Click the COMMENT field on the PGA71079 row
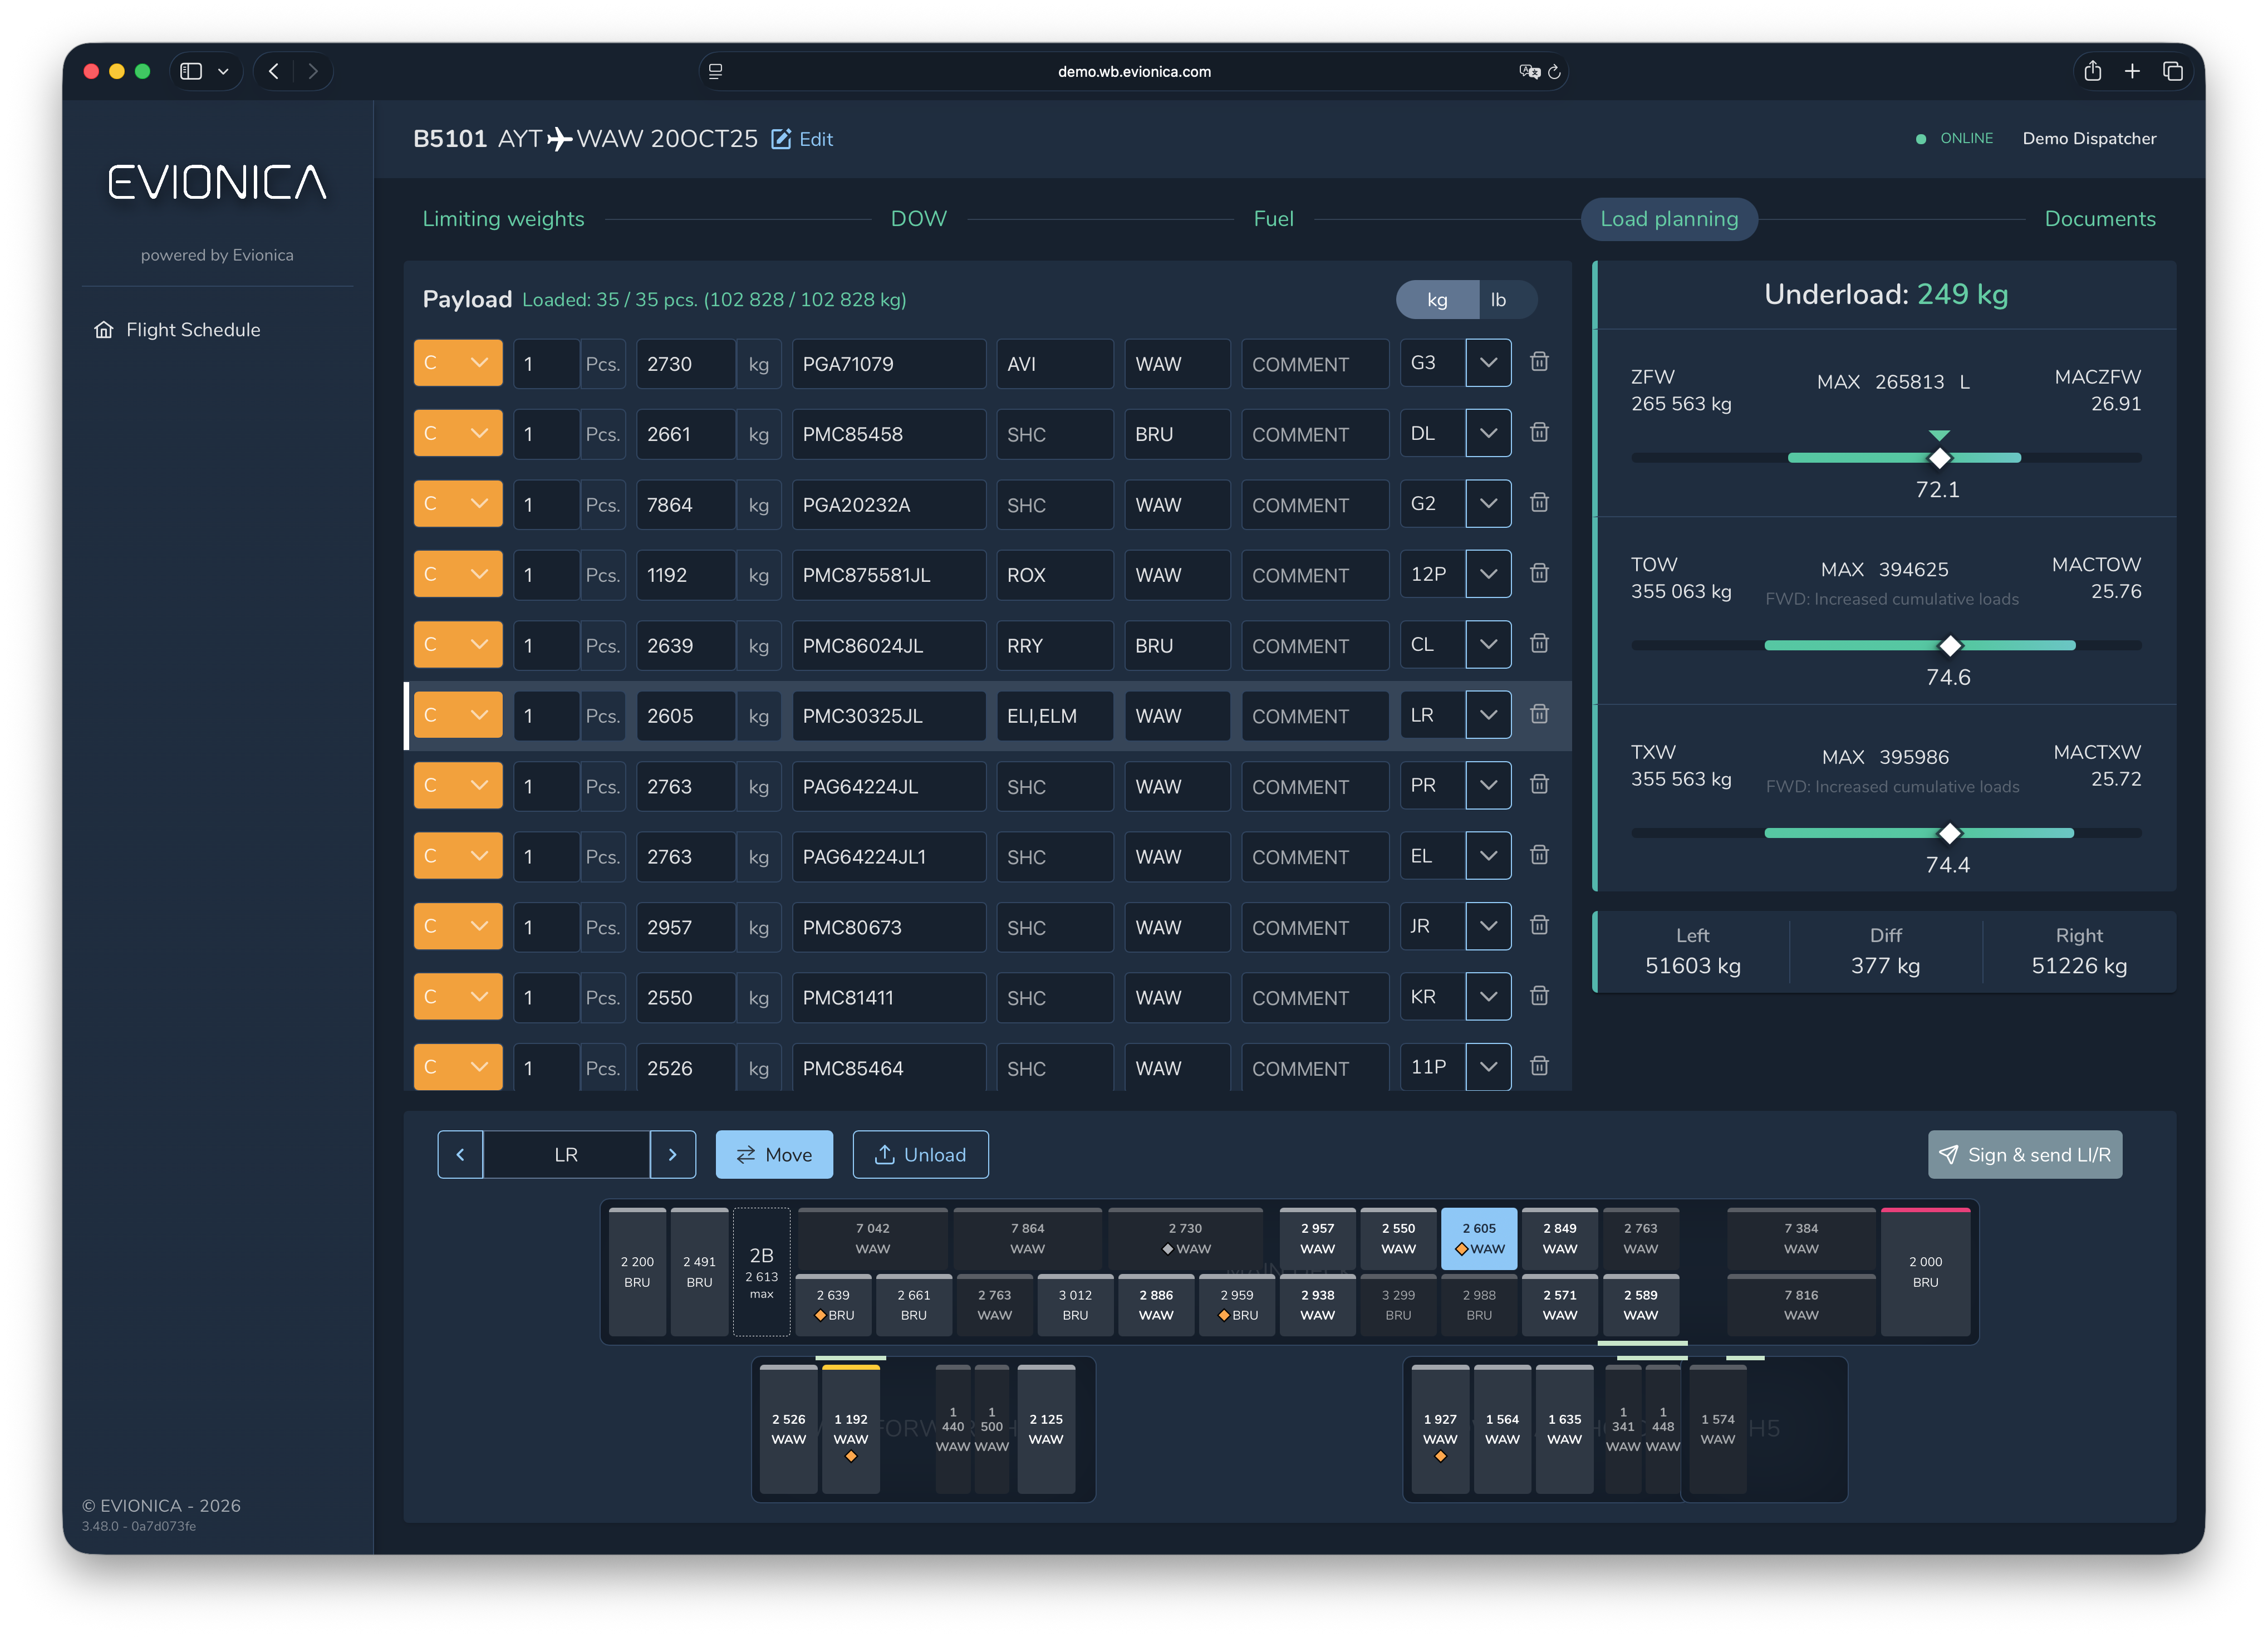 pos(1314,363)
